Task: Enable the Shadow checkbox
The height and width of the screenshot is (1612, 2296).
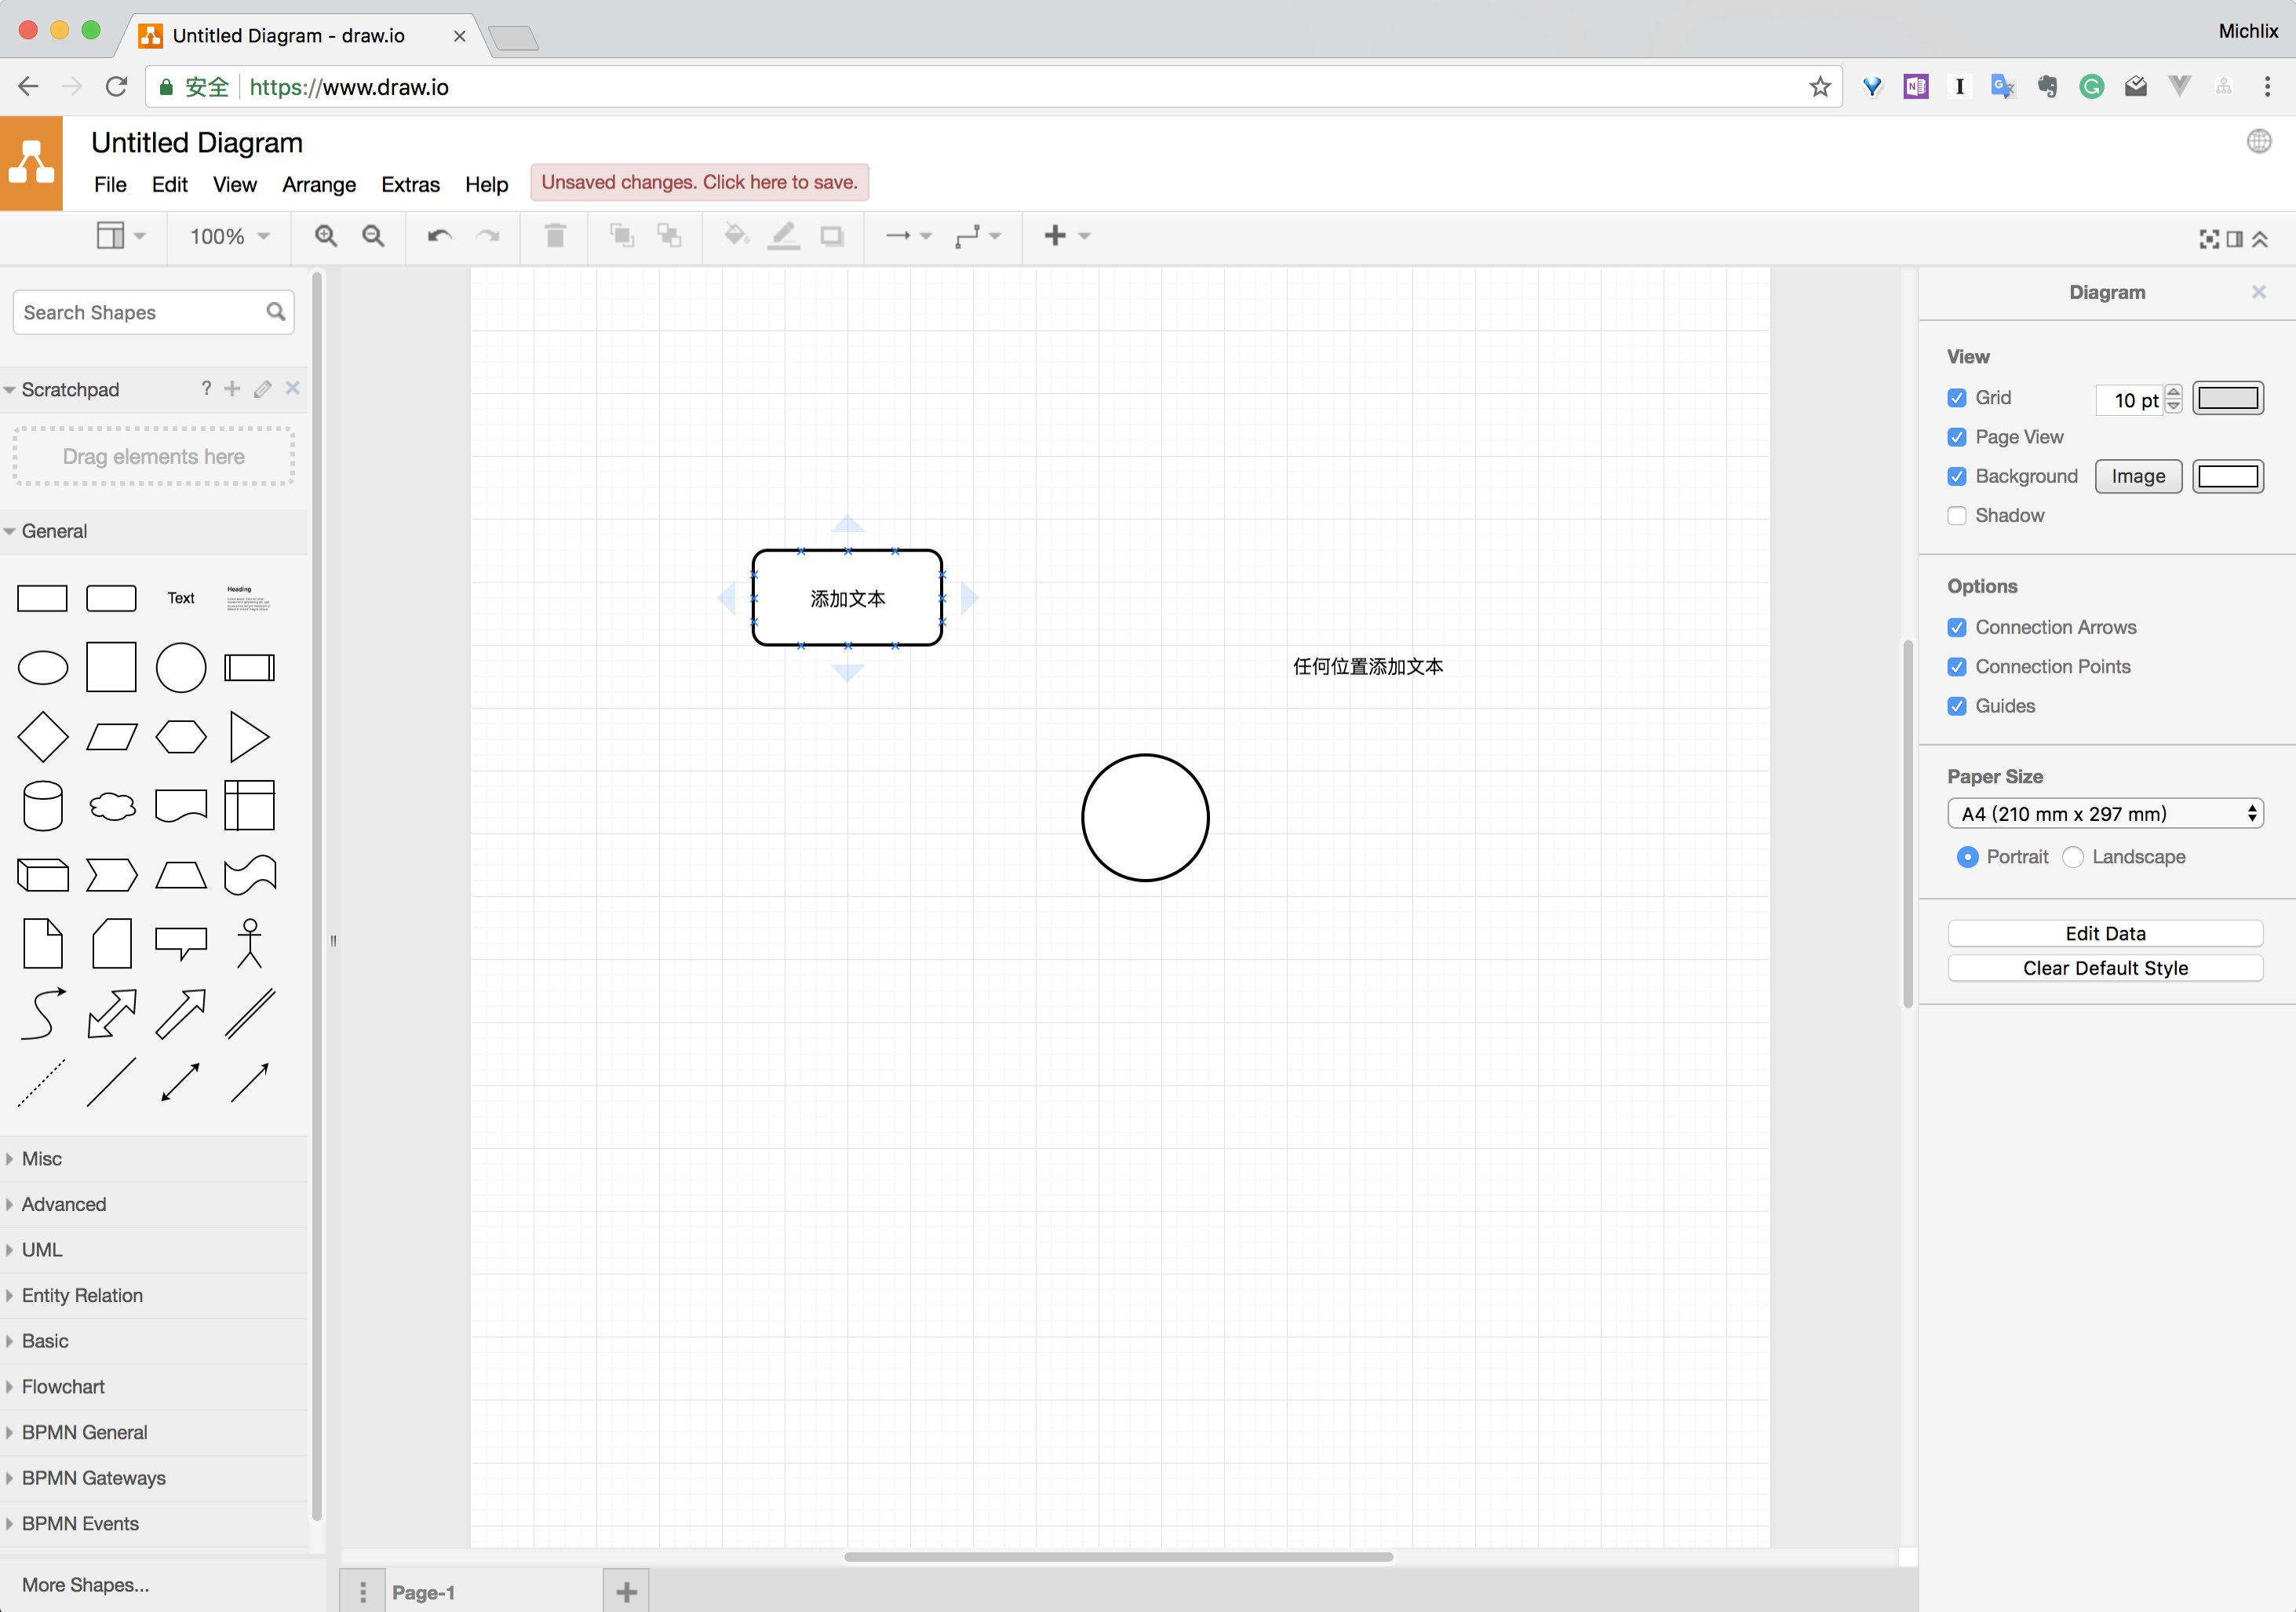Action: point(1957,516)
